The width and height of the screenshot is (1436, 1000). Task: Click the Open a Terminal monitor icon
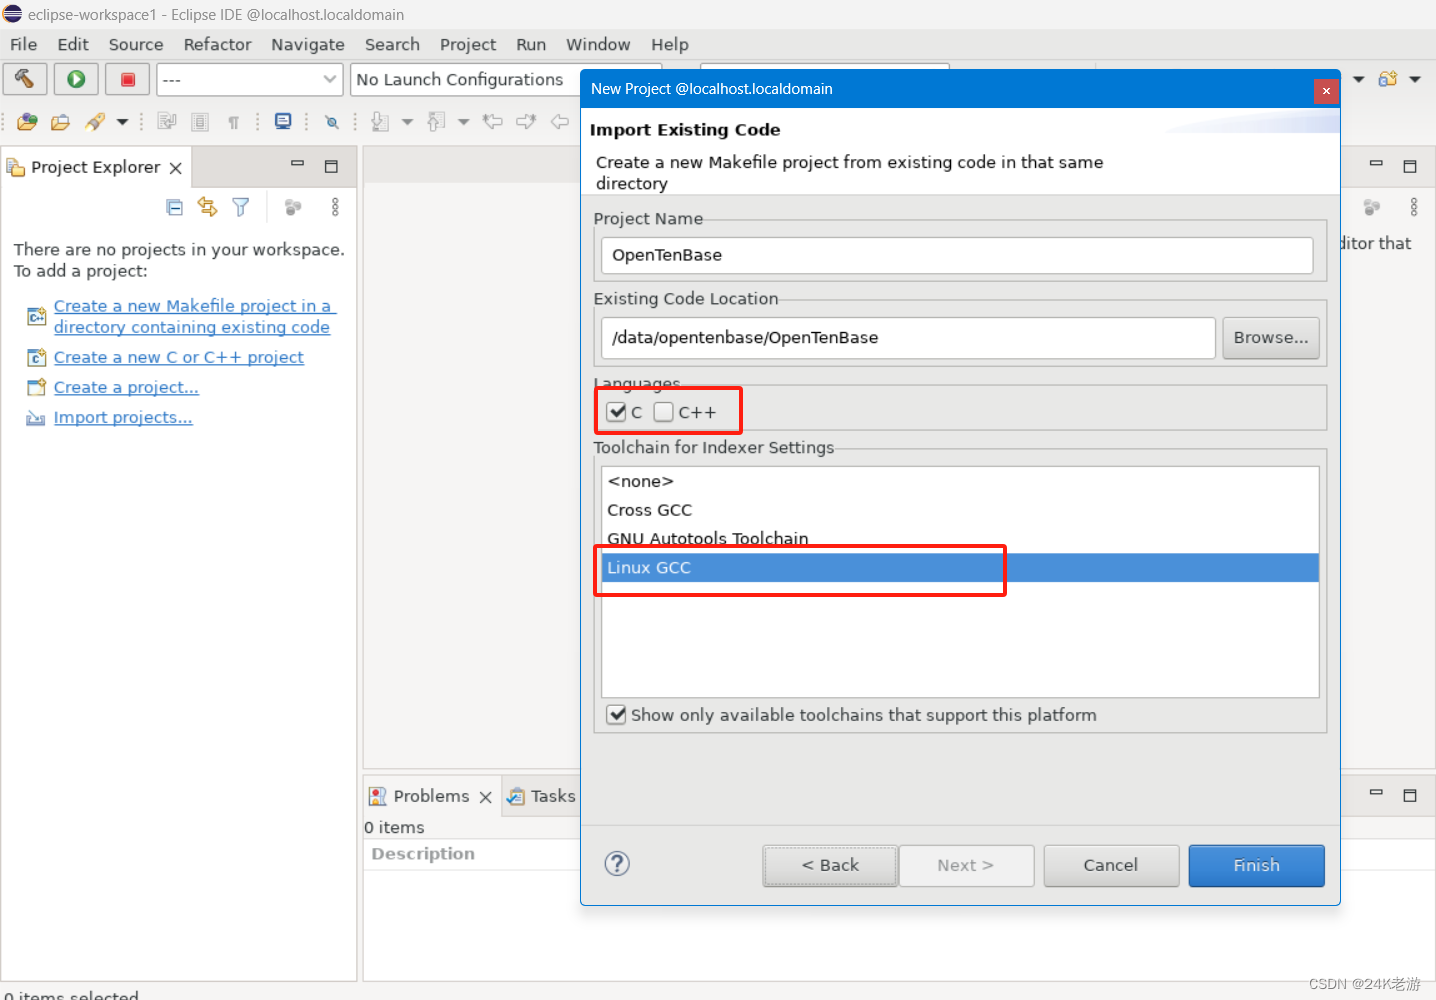(283, 122)
